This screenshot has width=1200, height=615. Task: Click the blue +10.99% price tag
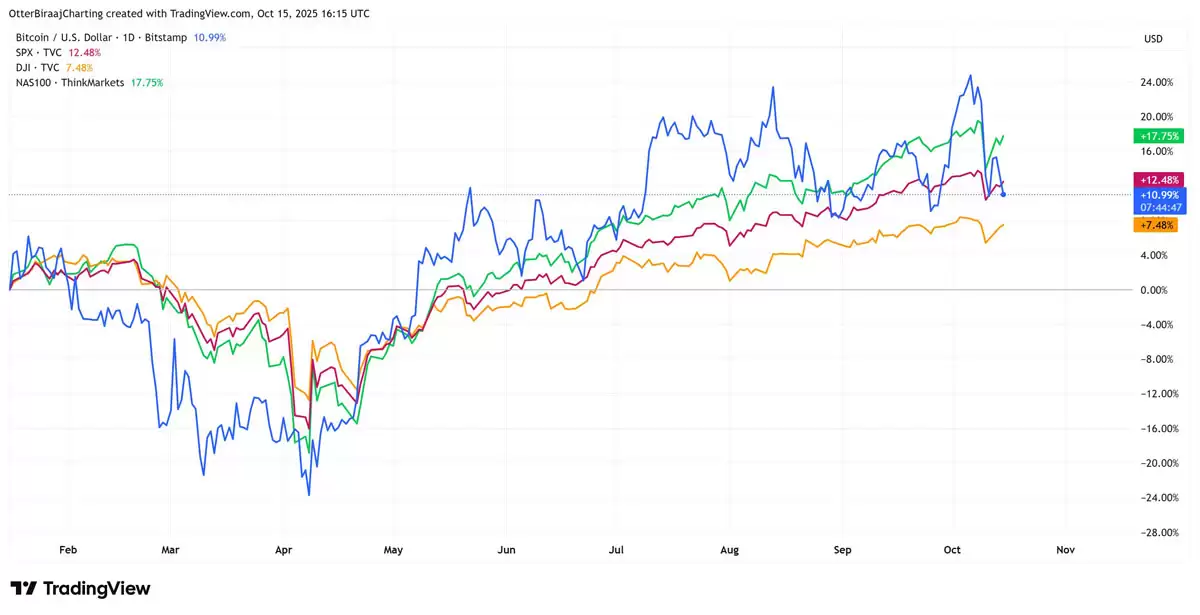(x=1157, y=194)
